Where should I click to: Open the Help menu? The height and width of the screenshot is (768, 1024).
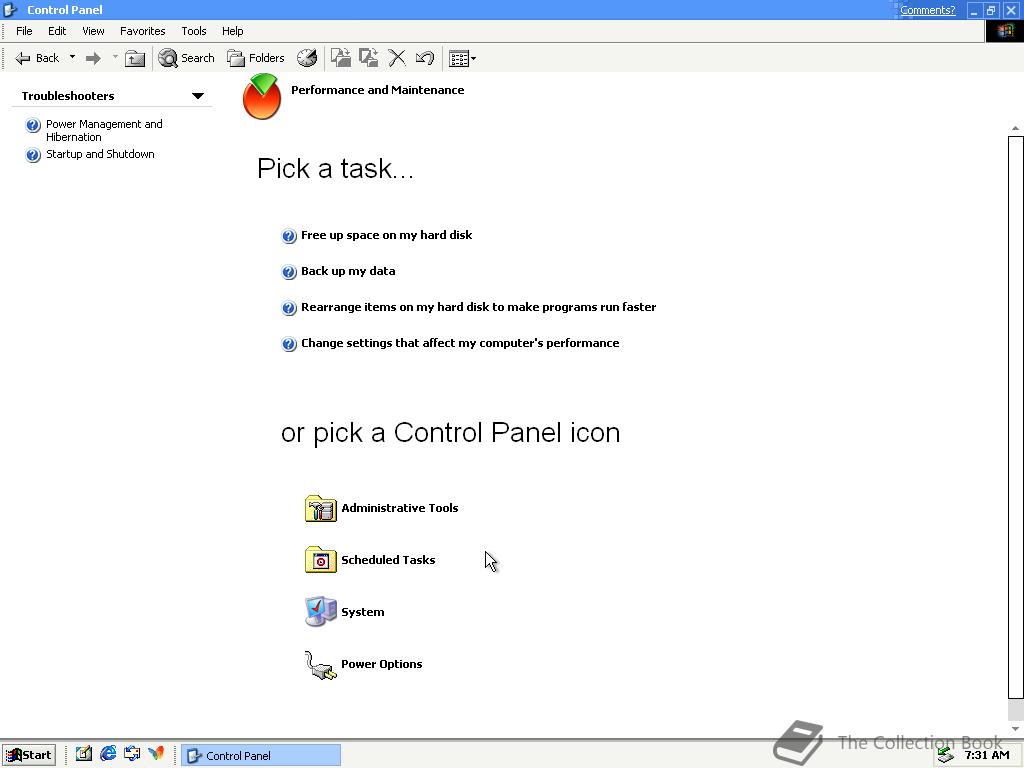coord(232,31)
